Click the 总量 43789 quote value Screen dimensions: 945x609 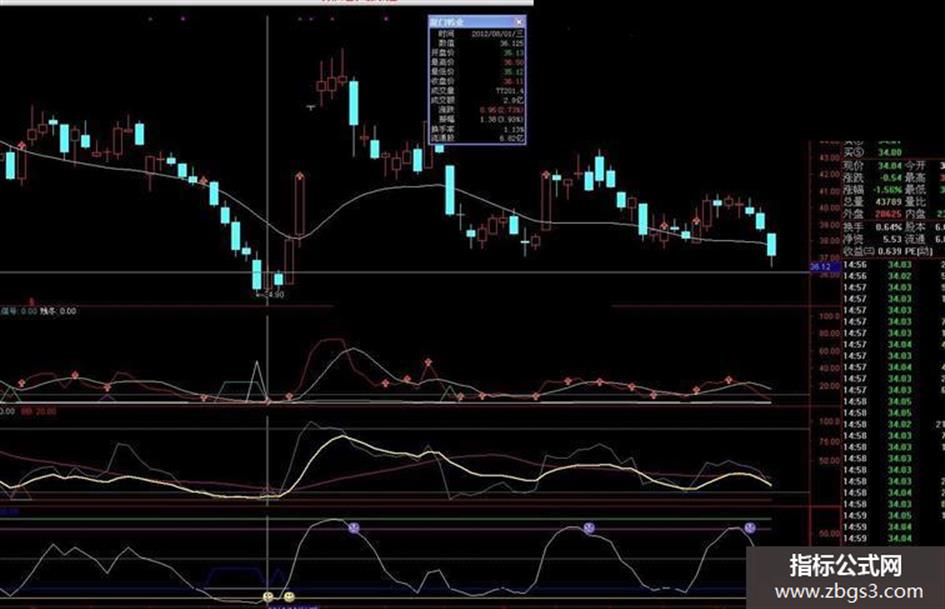(x=888, y=201)
